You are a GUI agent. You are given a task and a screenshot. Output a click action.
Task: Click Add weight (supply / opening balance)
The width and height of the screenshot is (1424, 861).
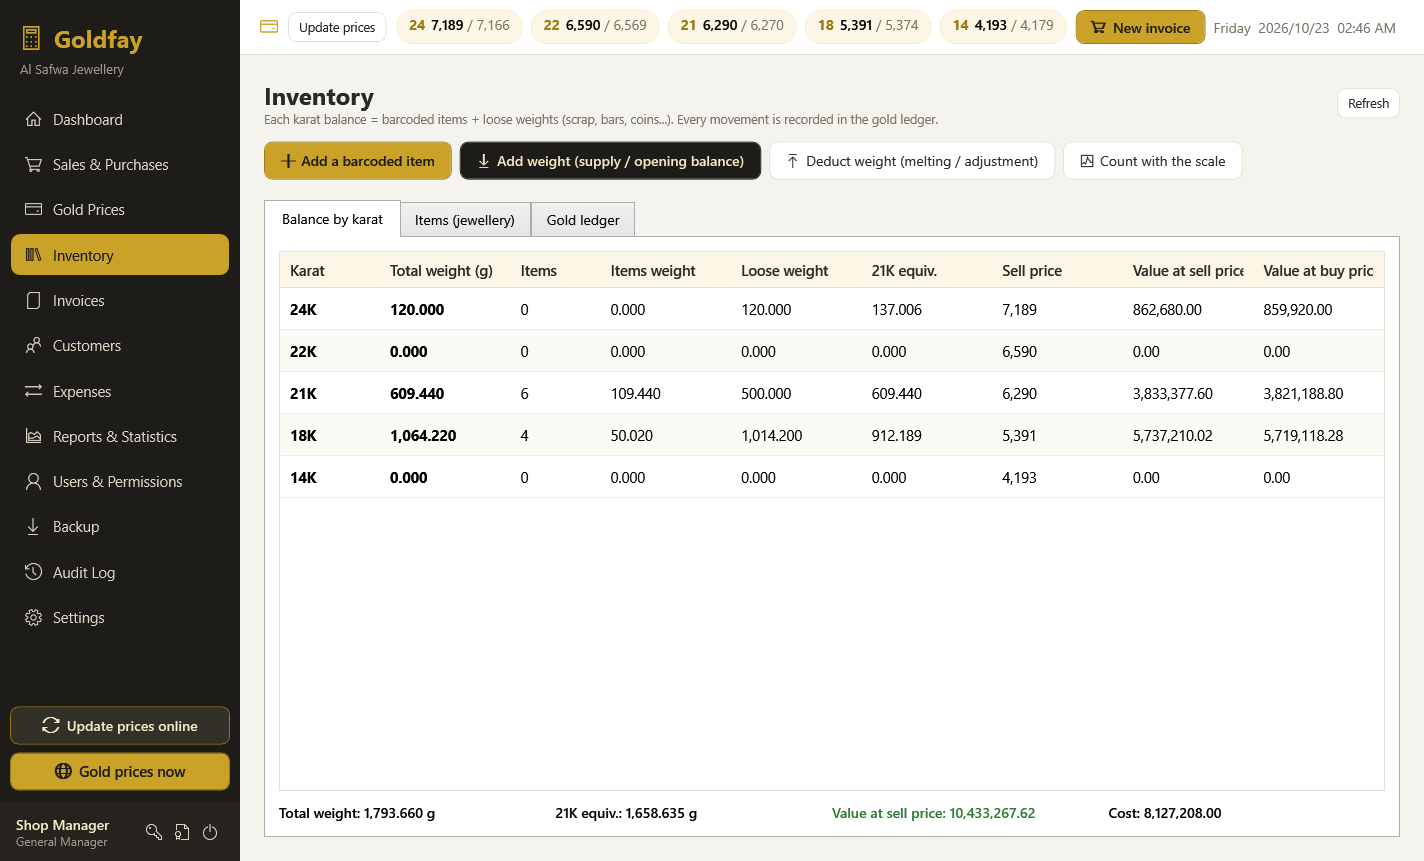point(610,161)
